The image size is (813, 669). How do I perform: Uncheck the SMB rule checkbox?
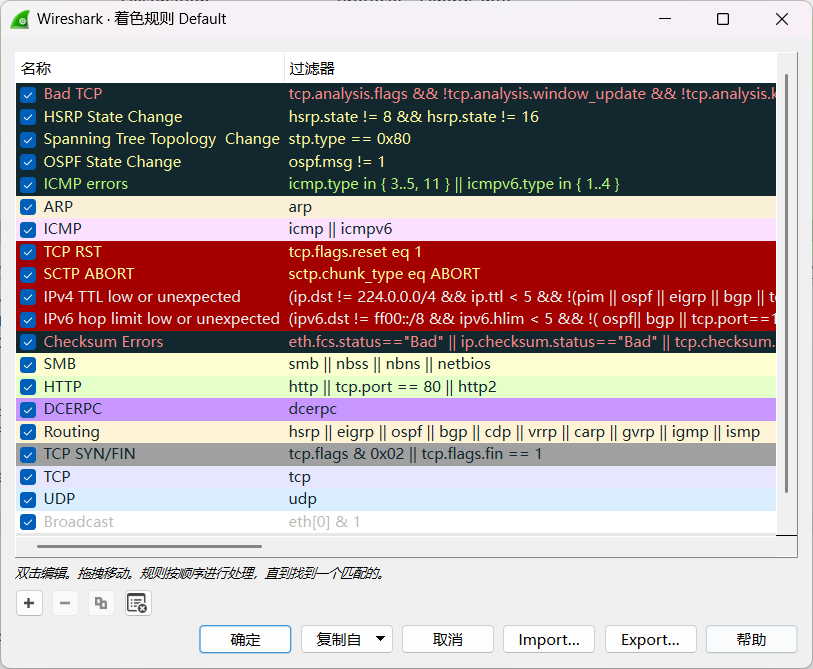[x=28, y=365]
